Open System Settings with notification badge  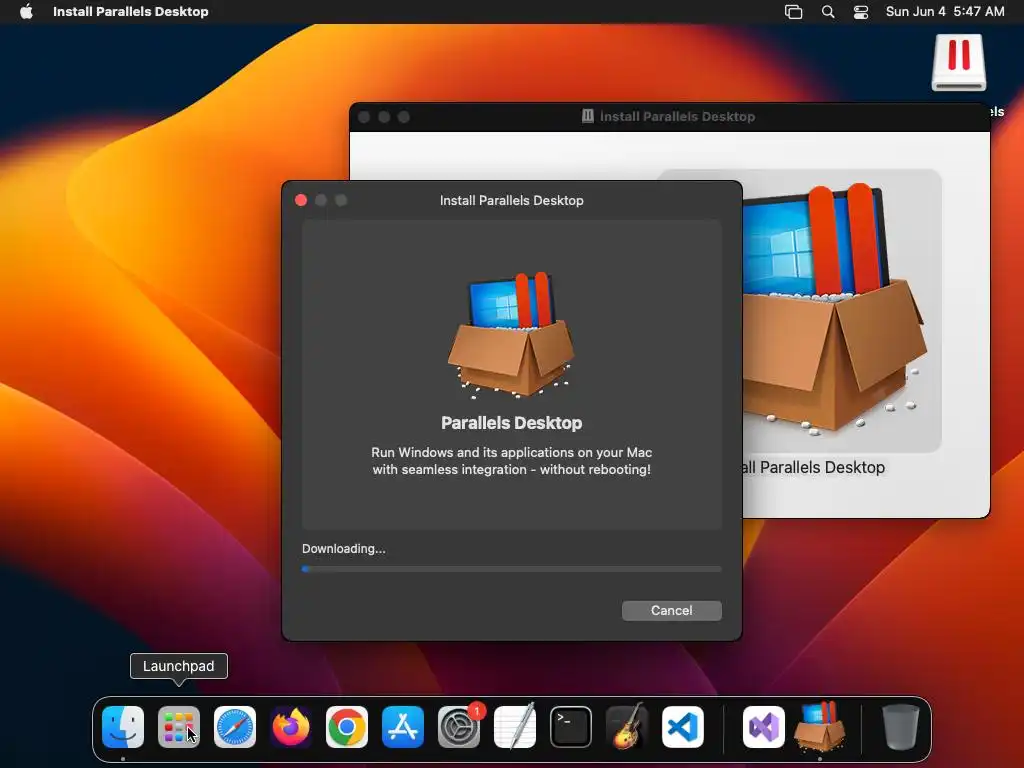(x=459, y=727)
